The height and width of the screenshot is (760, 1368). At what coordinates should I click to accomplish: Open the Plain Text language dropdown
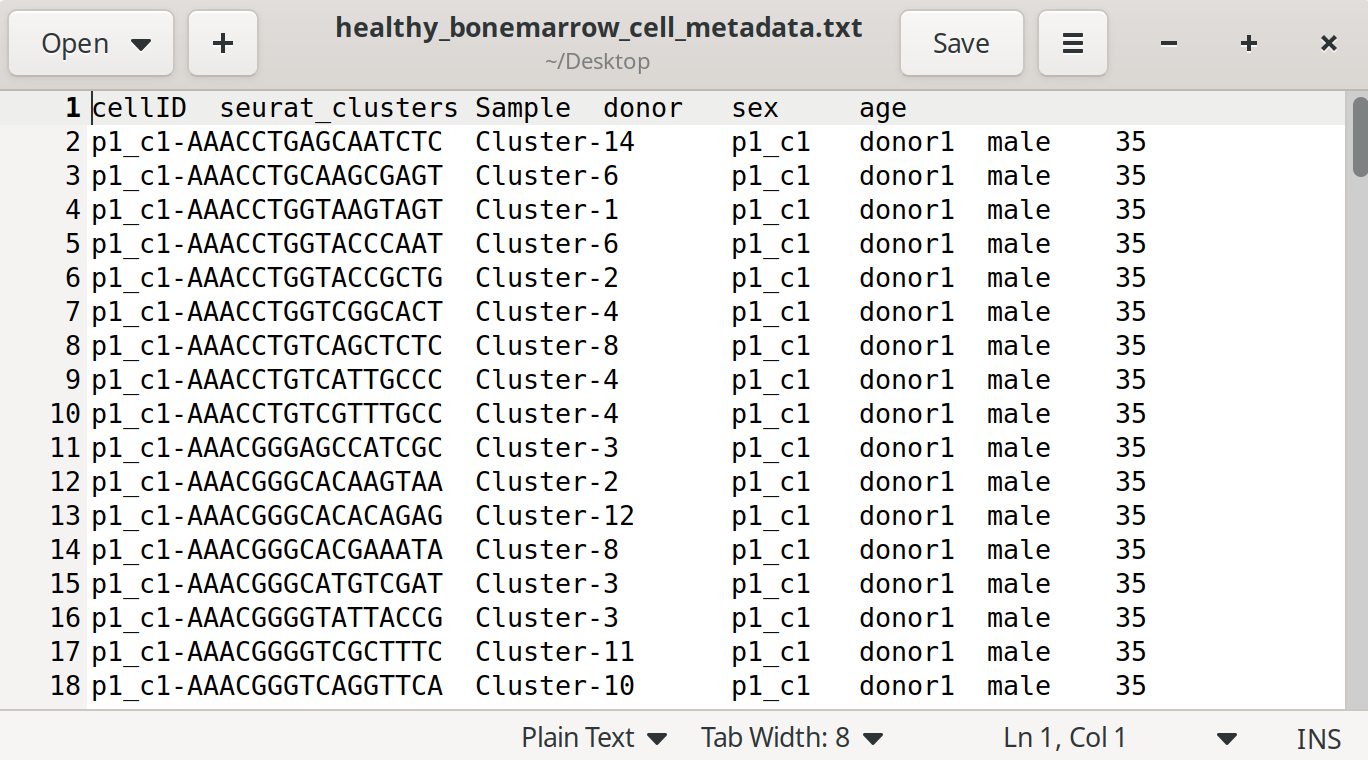(594, 738)
